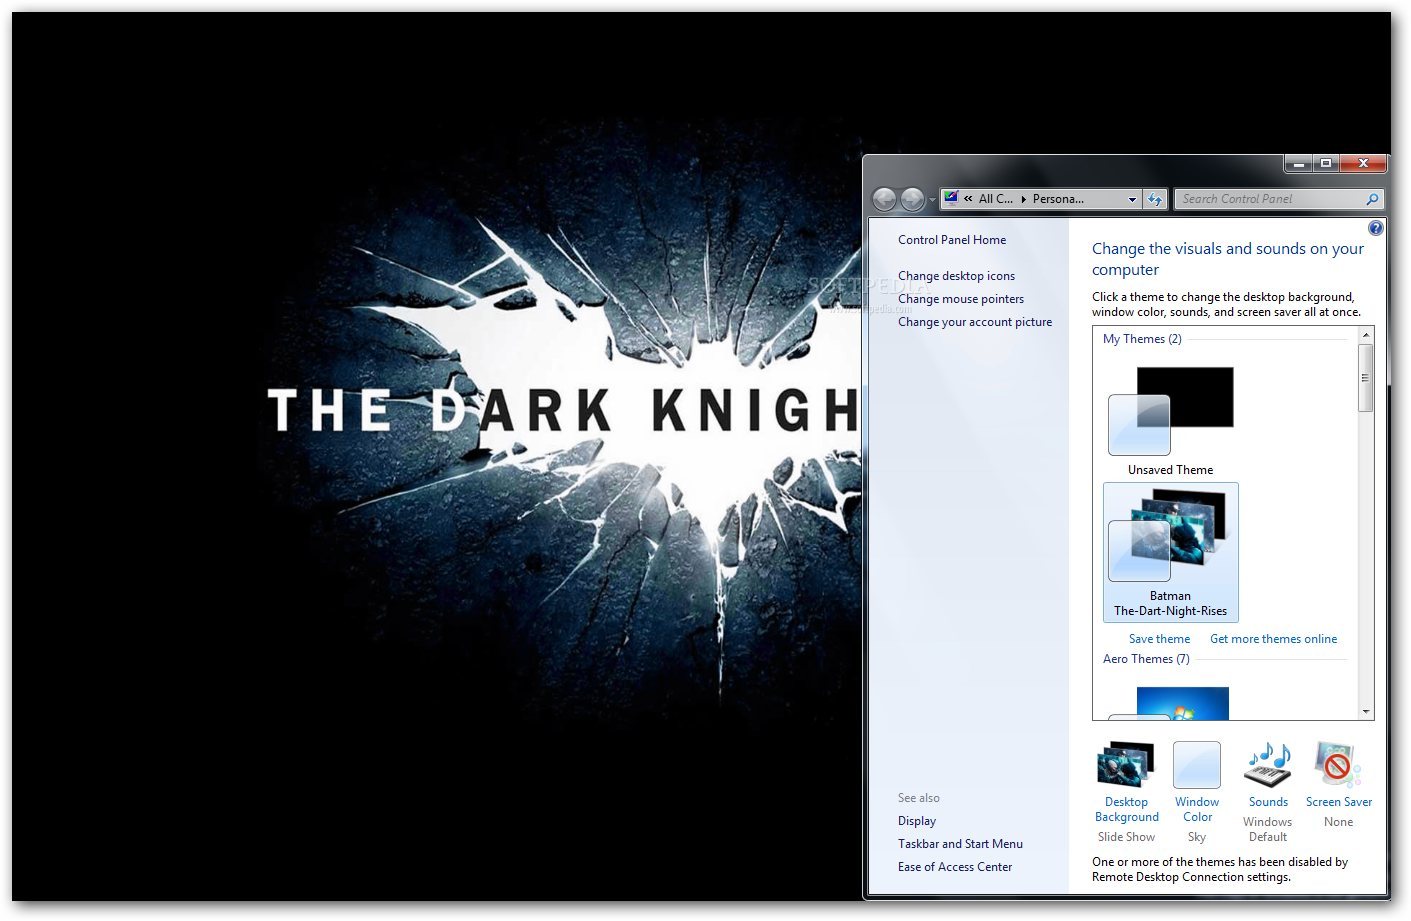Screen dimensions: 1411x921
Task: Click the 'My Themes (2)' group header
Action: pos(1142,339)
